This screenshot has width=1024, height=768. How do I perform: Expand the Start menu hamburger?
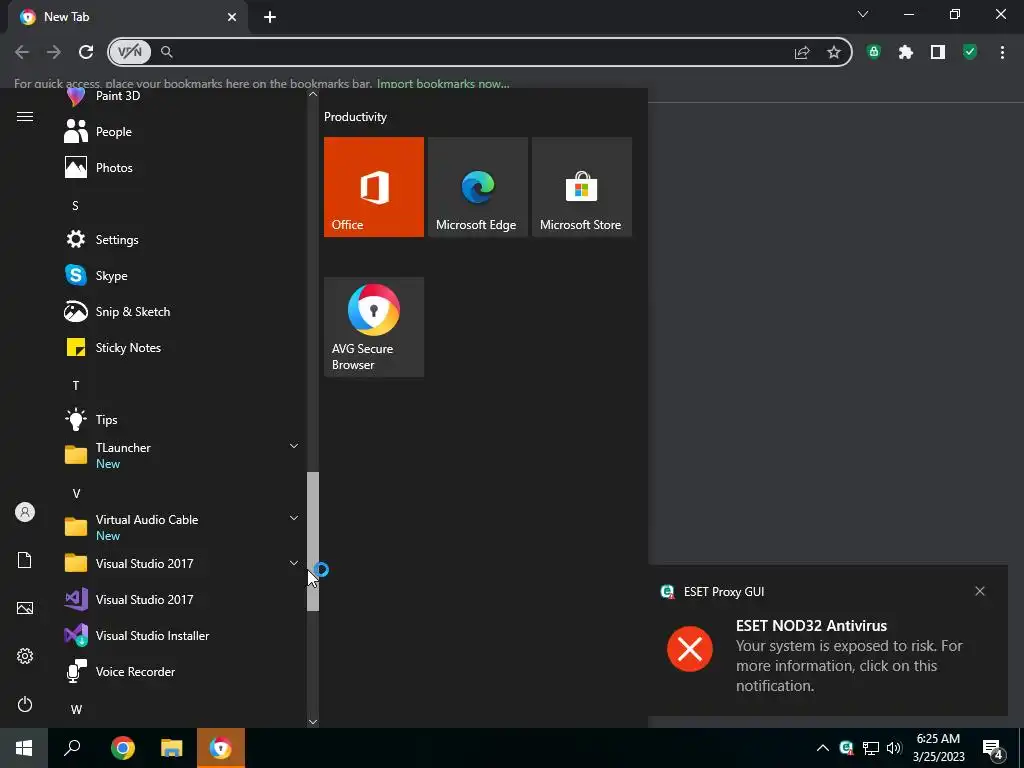(x=25, y=117)
